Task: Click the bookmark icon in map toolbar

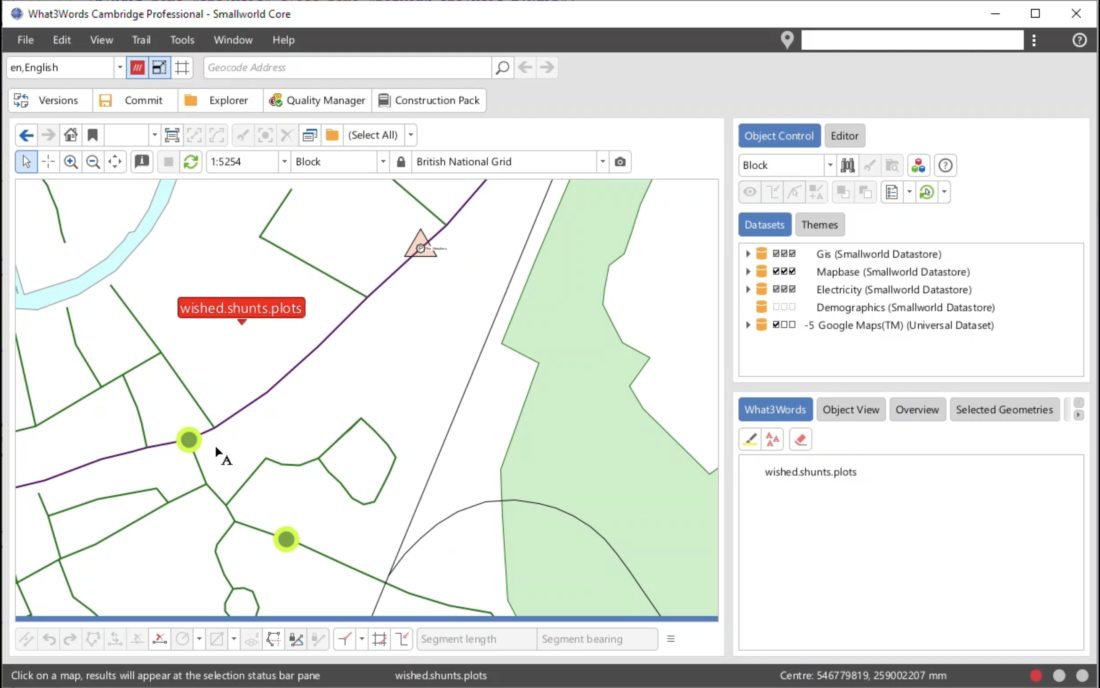Action: click(92, 135)
